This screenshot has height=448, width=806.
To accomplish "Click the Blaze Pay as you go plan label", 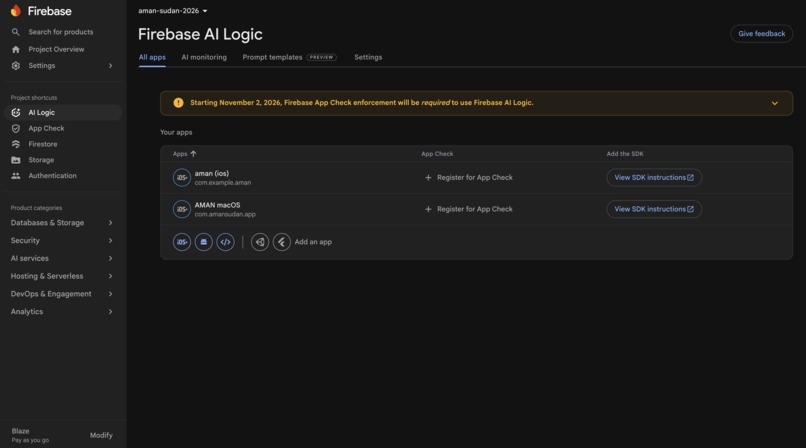I will tap(30, 435).
